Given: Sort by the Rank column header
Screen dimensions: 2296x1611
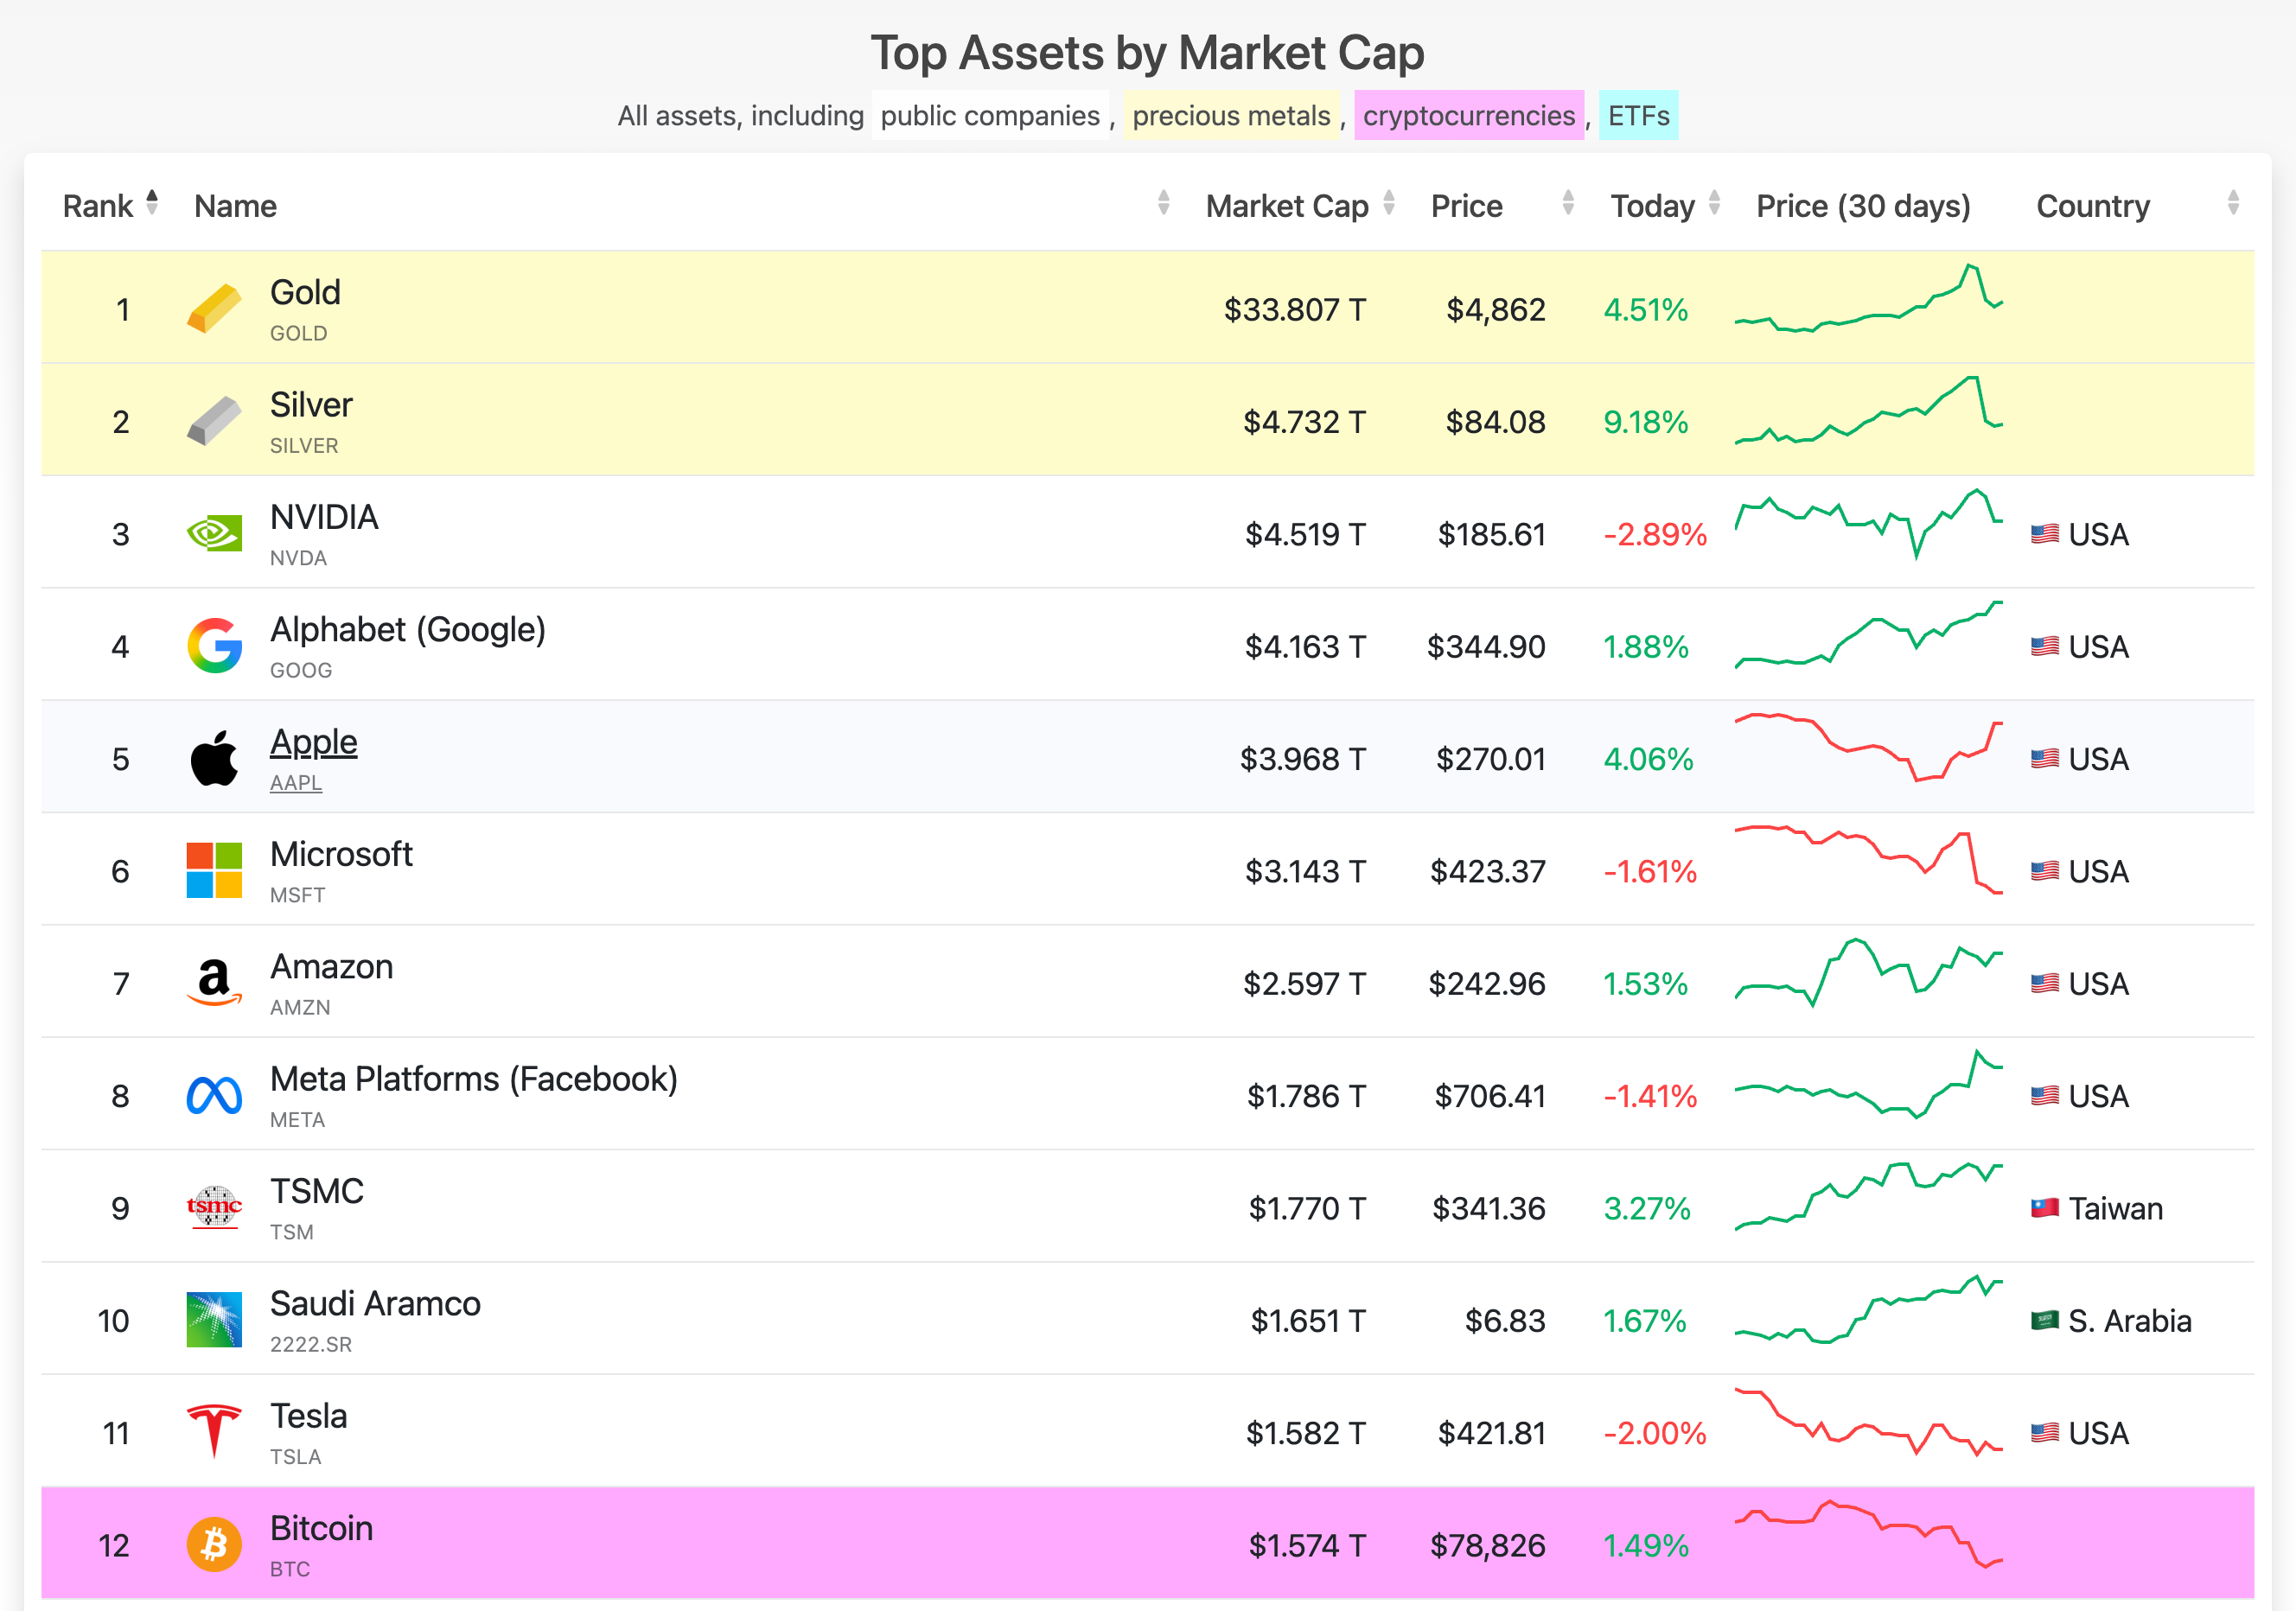Looking at the screenshot, I should [98, 206].
